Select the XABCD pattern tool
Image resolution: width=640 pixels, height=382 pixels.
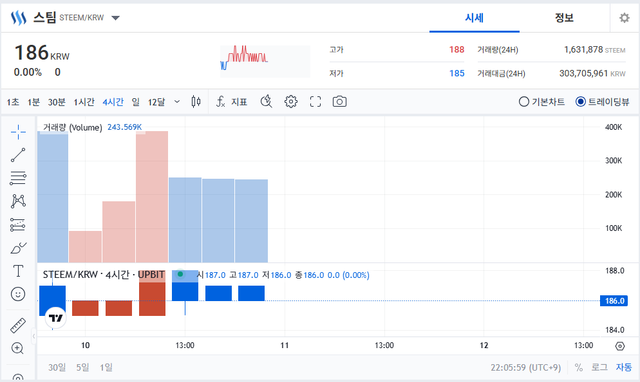(18, 201)
